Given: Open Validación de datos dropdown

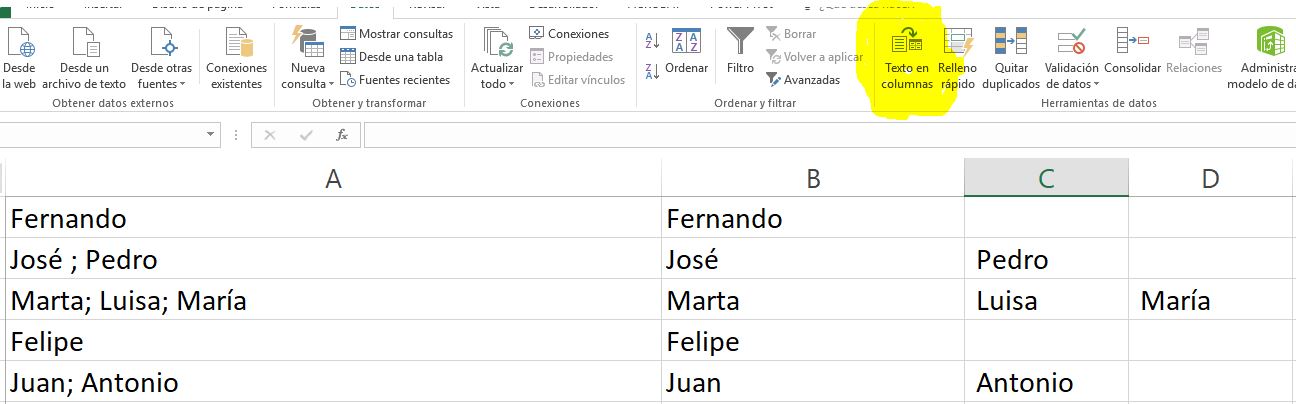Looking at the screenshot, I should point(1072,84).
